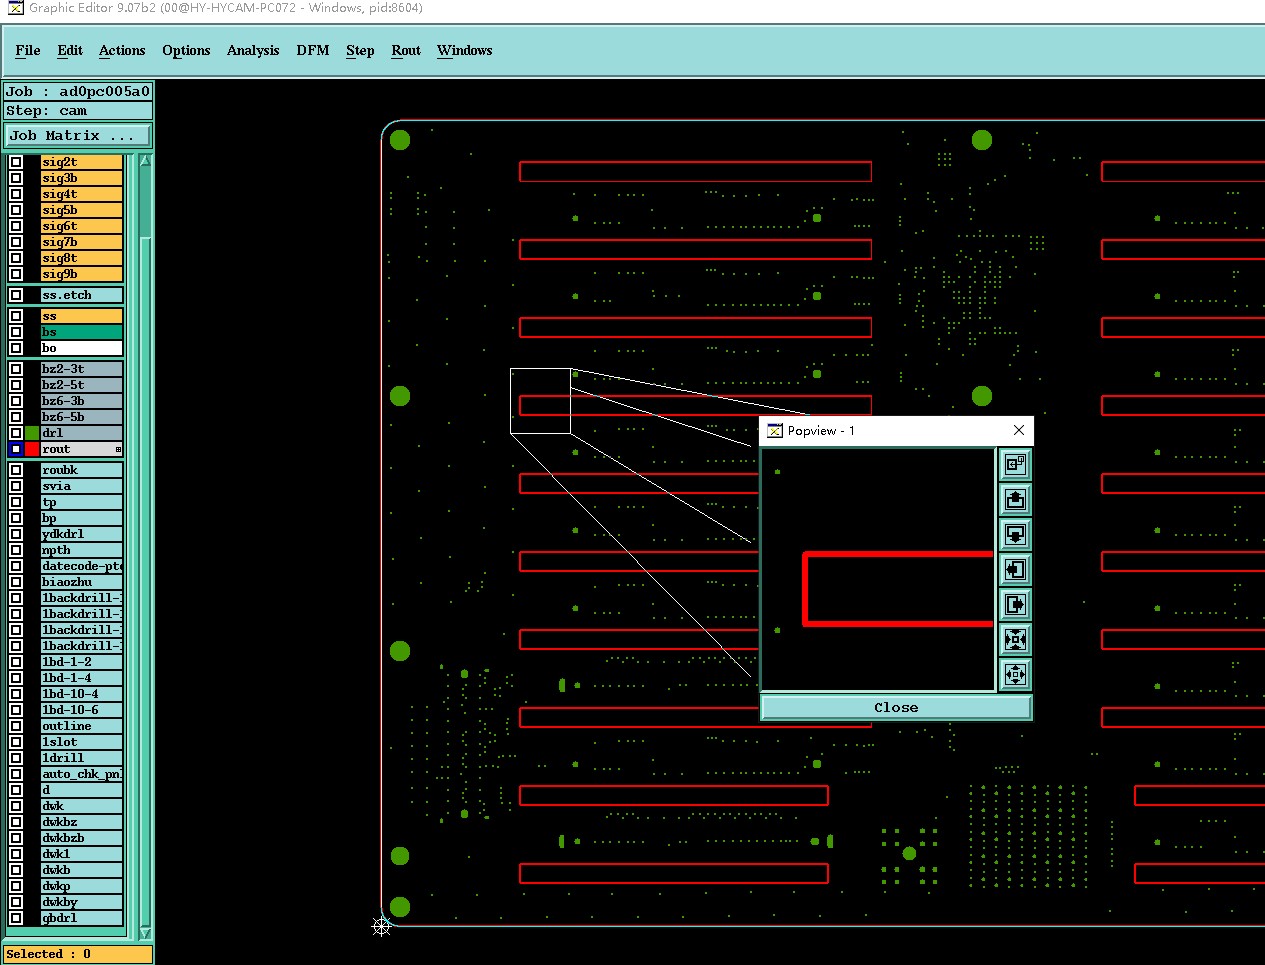1265x965 pixels.
Task: Open the Windows menu
Action: coord(465,51)
